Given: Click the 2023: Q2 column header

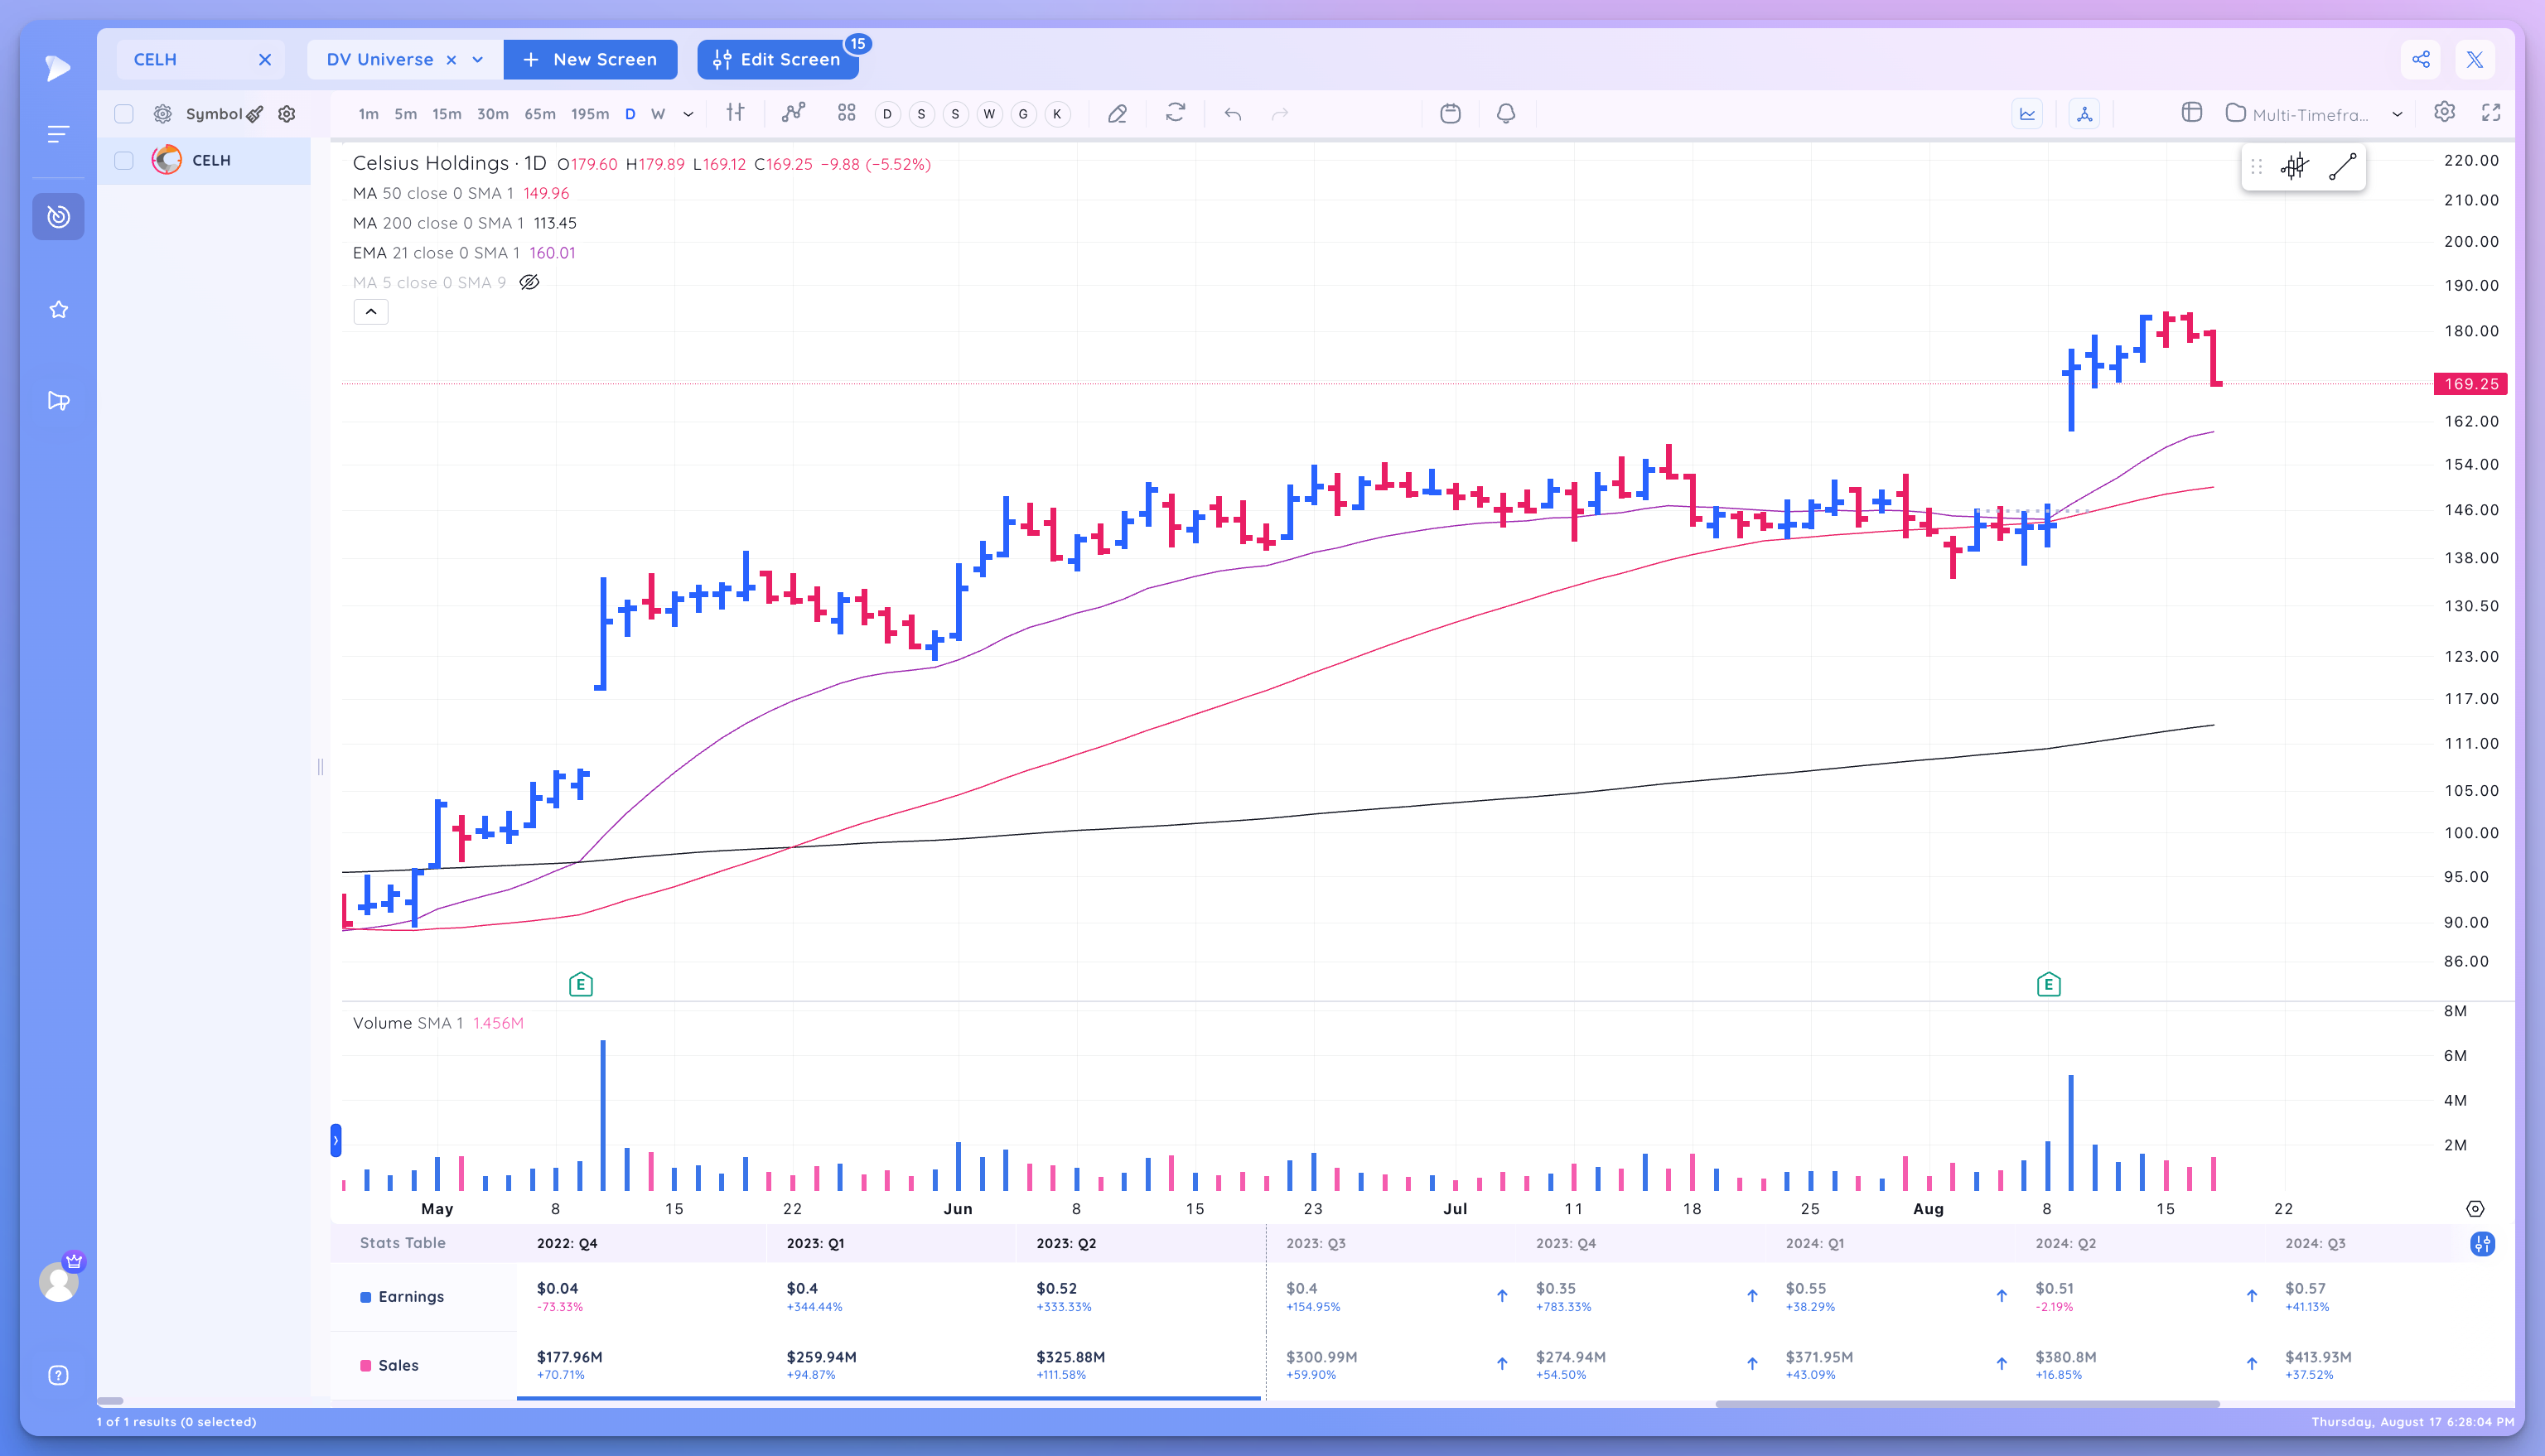Looking at the screenshot, I should (x=1066, y=1243).
